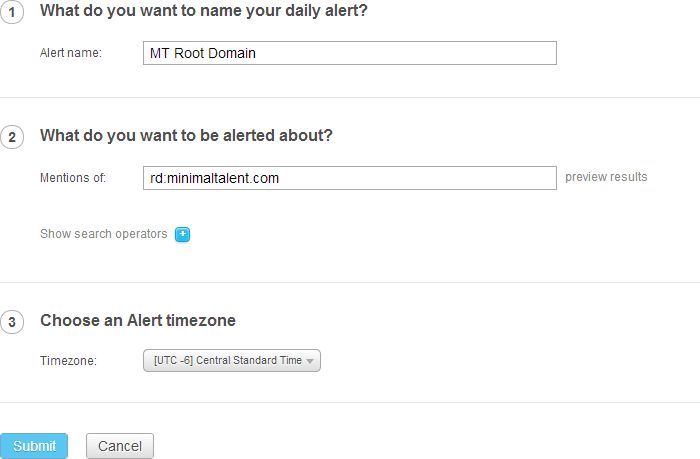Click the step 2 circle number icon

click(10, 137)
